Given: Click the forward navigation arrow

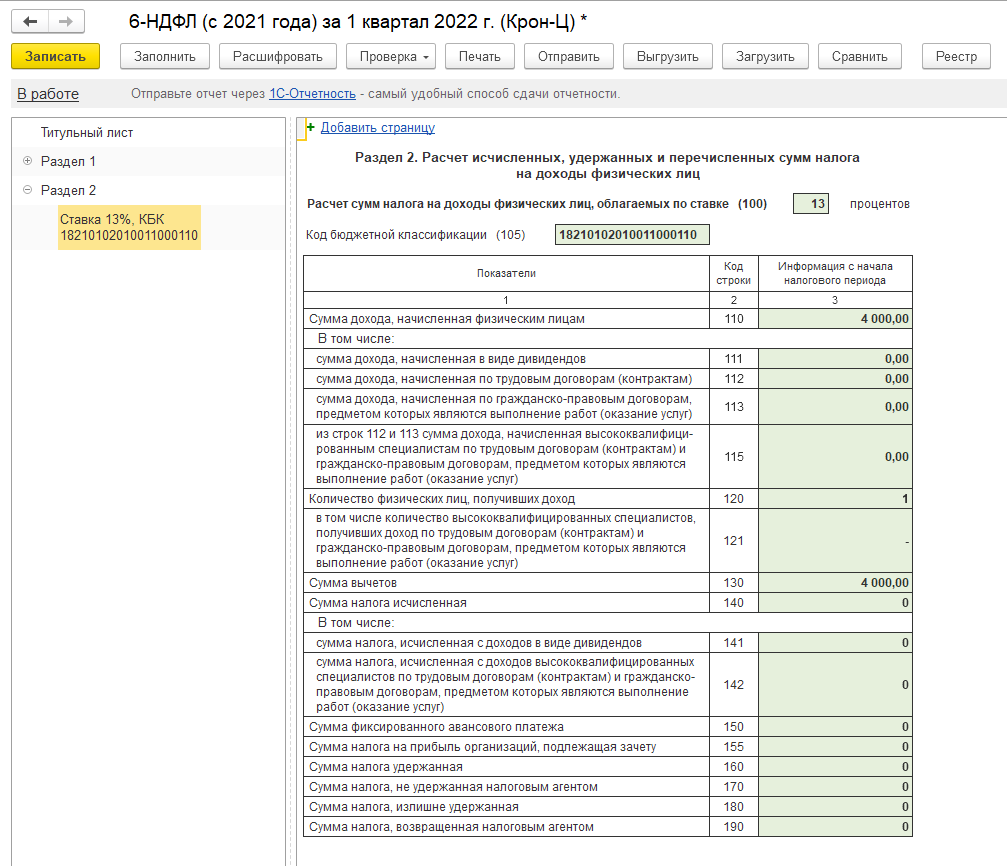Looking at the screenshot, I should tap(66, 22).
